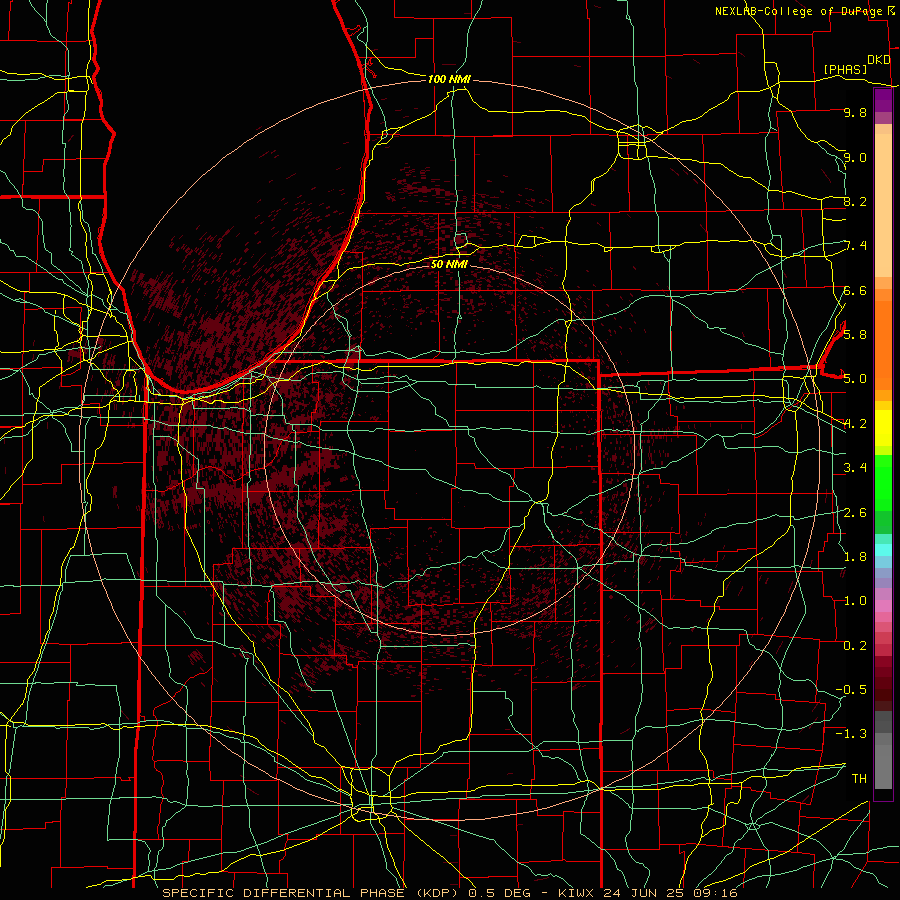Viewport: 900px width, 900px height.
Task: Click the 3.4 legend value
Action: [855, 468]
